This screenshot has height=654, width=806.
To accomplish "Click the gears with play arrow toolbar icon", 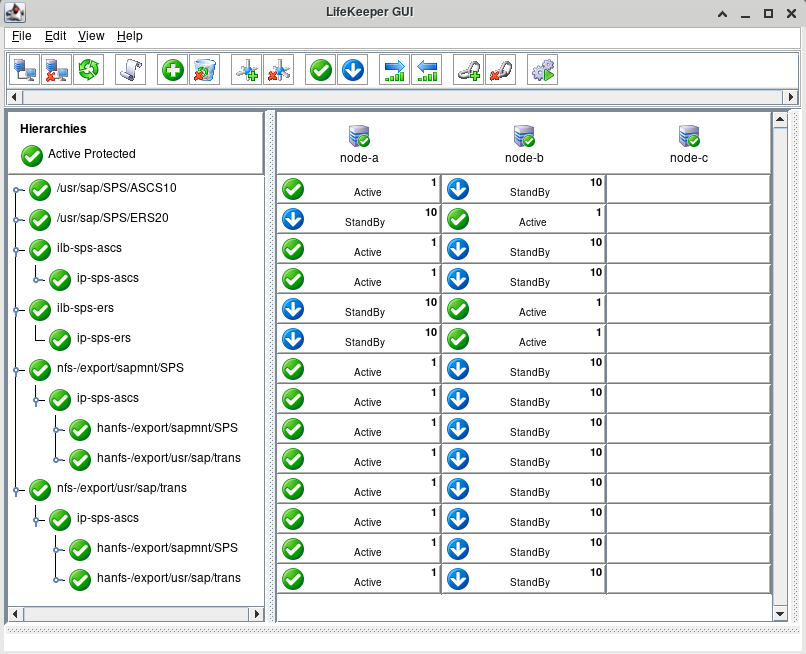I will [543, 69].
